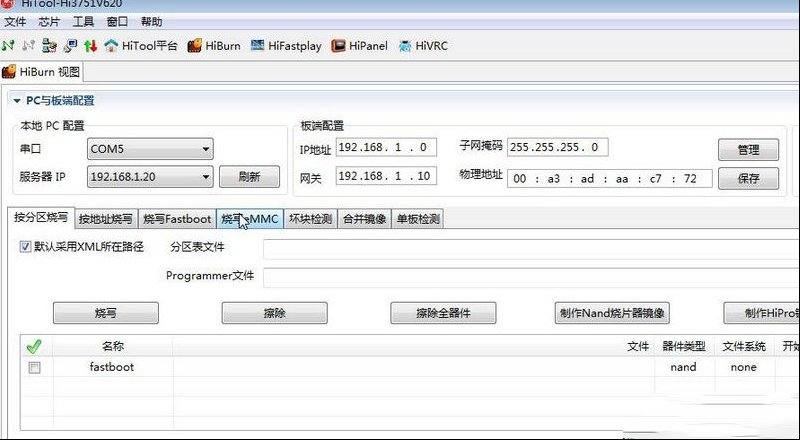Switch to the 烧写eMMC tab
The image size is (800, 440).
coord(250,219)
